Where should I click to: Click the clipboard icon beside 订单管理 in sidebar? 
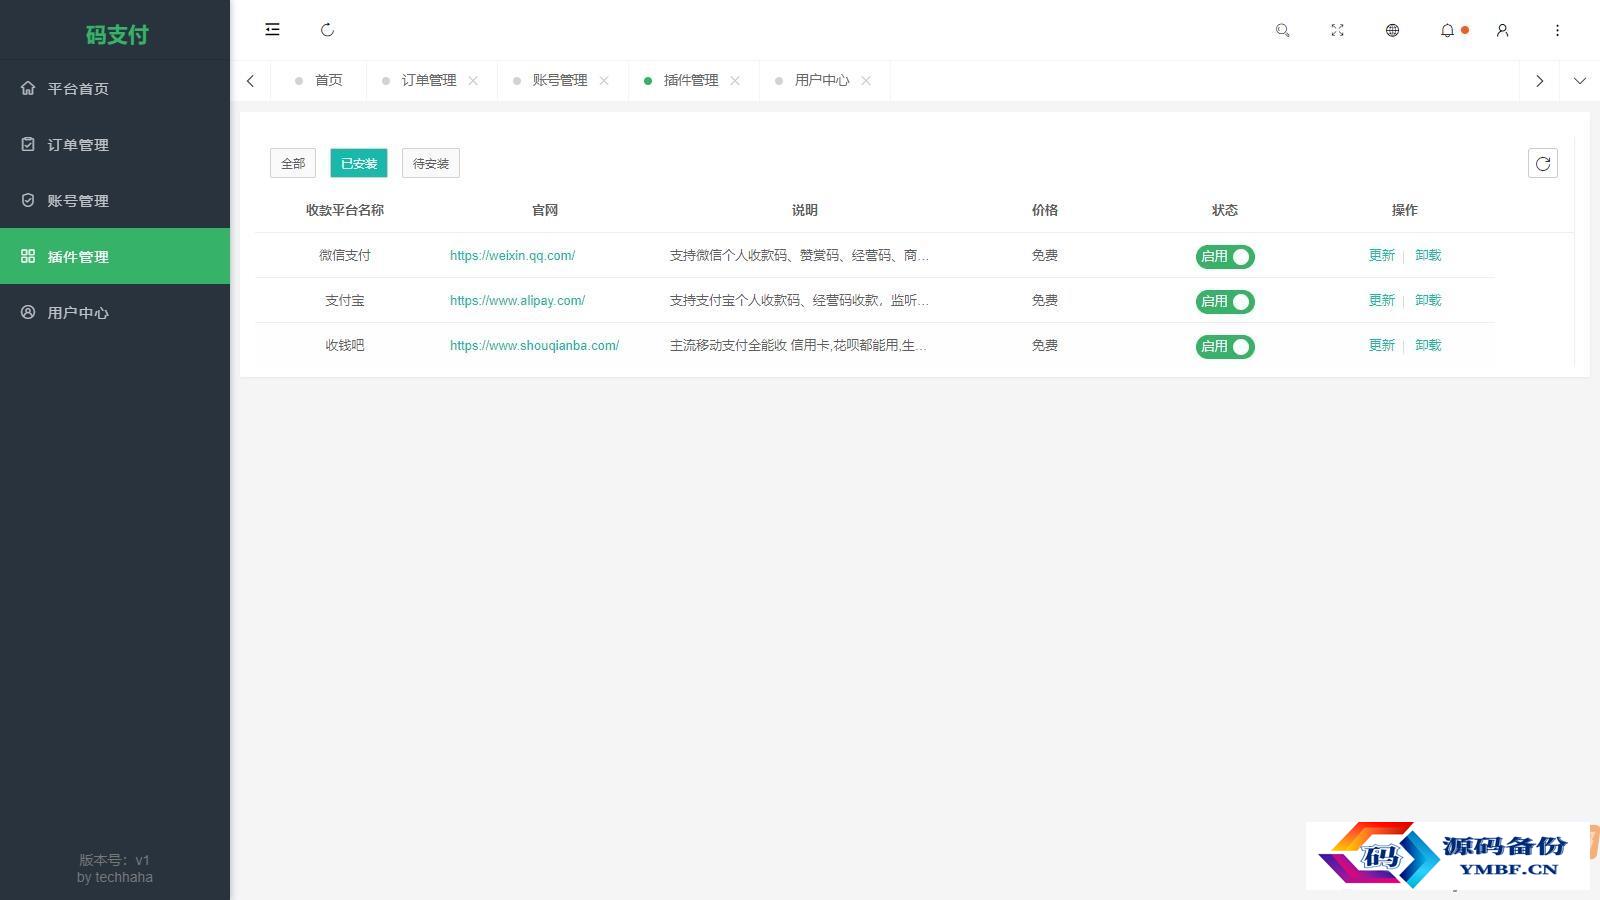click(28, 144)
